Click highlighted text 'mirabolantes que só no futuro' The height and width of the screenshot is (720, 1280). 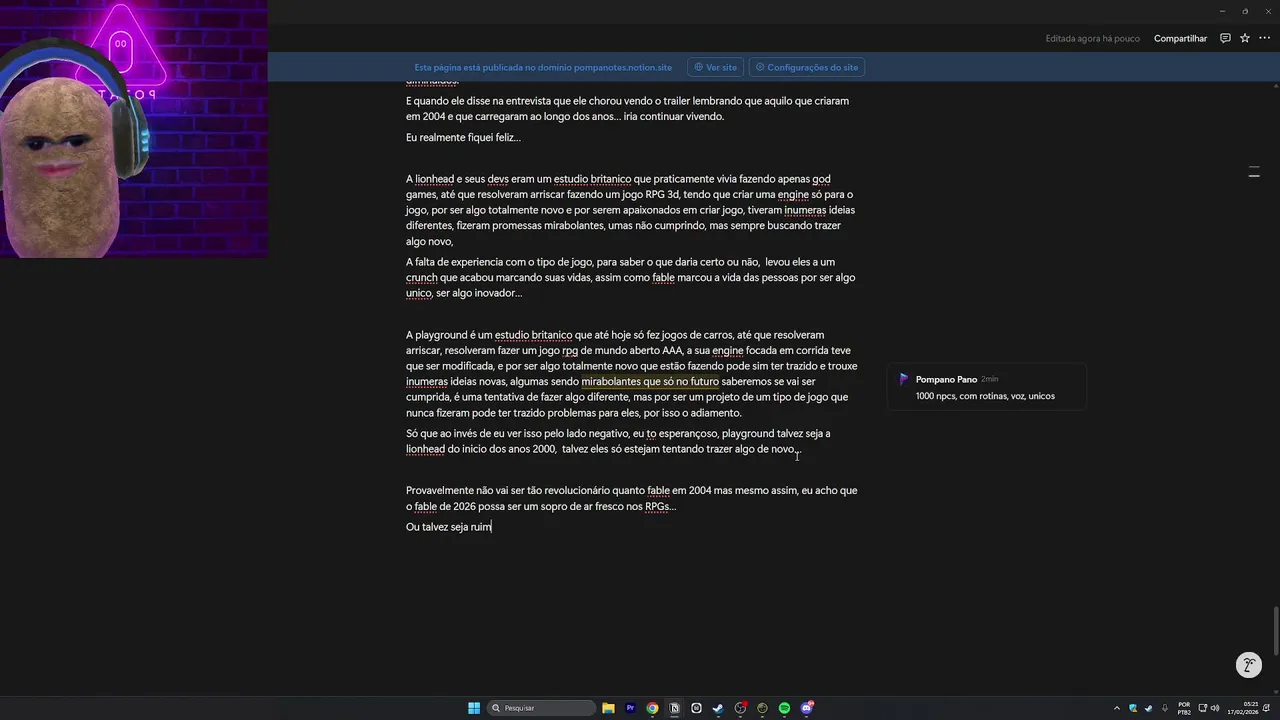(650, 381)
